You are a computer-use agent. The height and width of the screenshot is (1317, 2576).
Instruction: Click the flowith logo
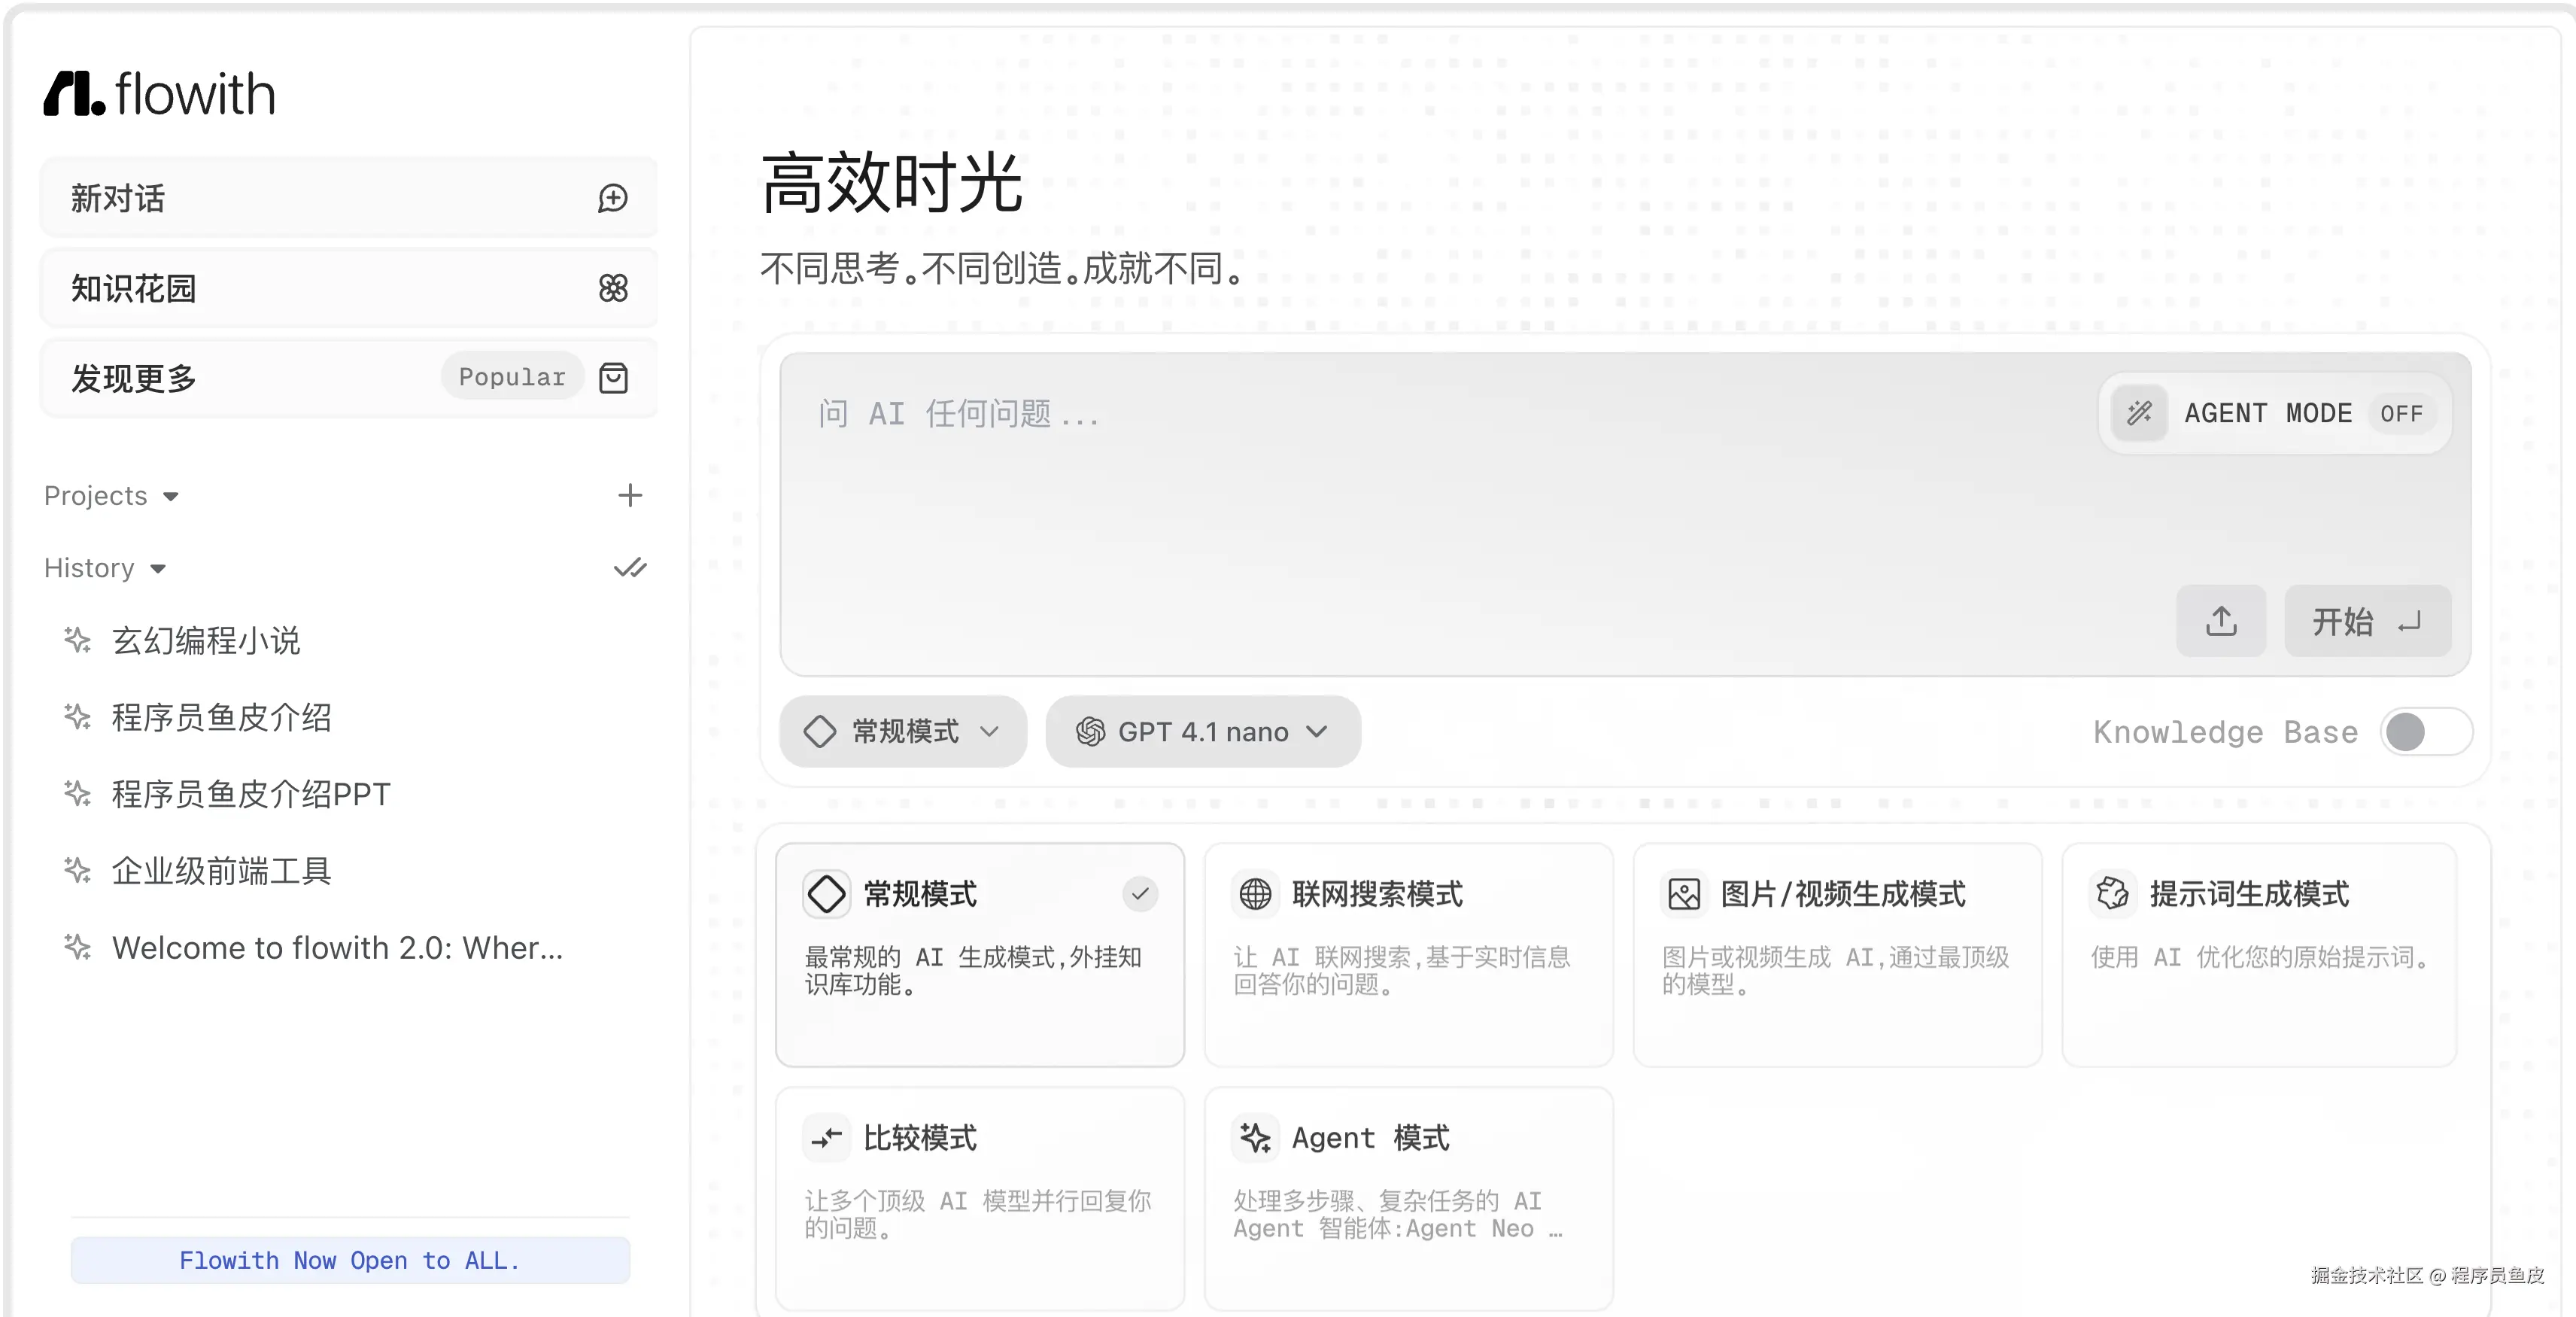tap(160, 94)
